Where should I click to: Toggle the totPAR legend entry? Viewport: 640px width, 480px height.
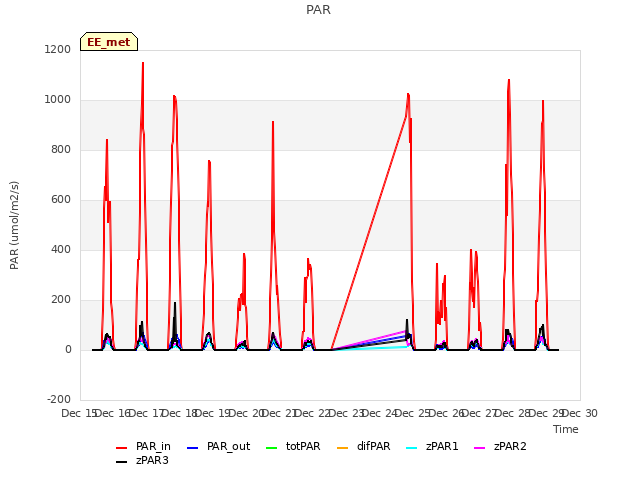click(x=293, y=447)
